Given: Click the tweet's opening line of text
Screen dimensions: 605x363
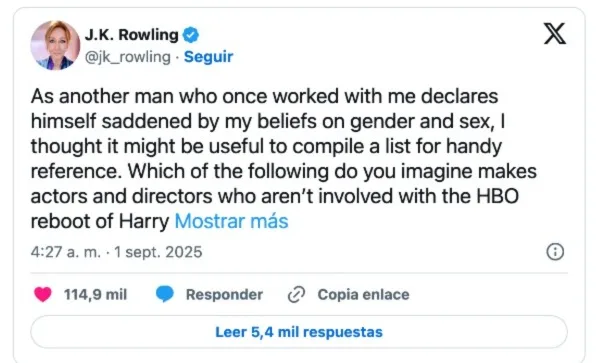Looking at the screenshot, I should [264, 96].
